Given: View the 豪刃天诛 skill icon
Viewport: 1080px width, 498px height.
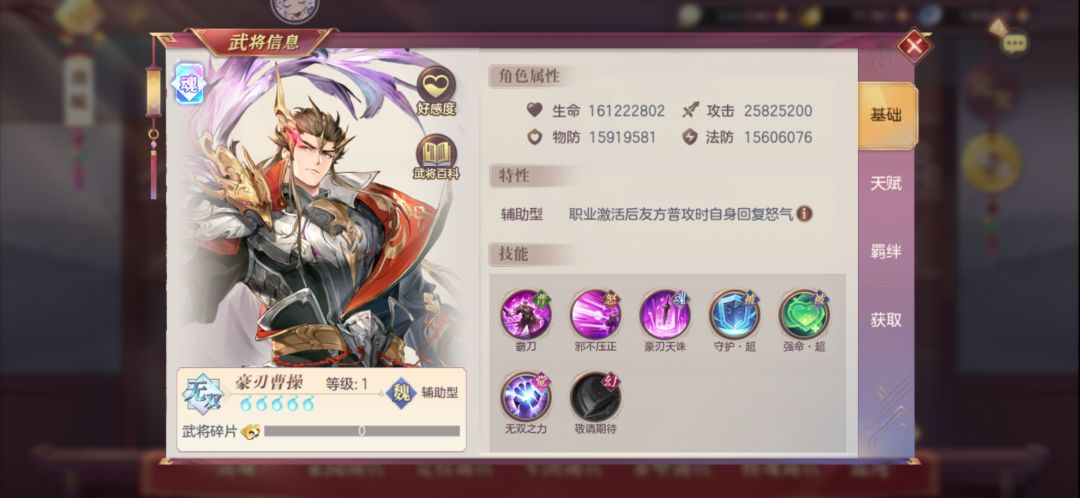Looking at the screenshot, I should (x=665, y=315).
